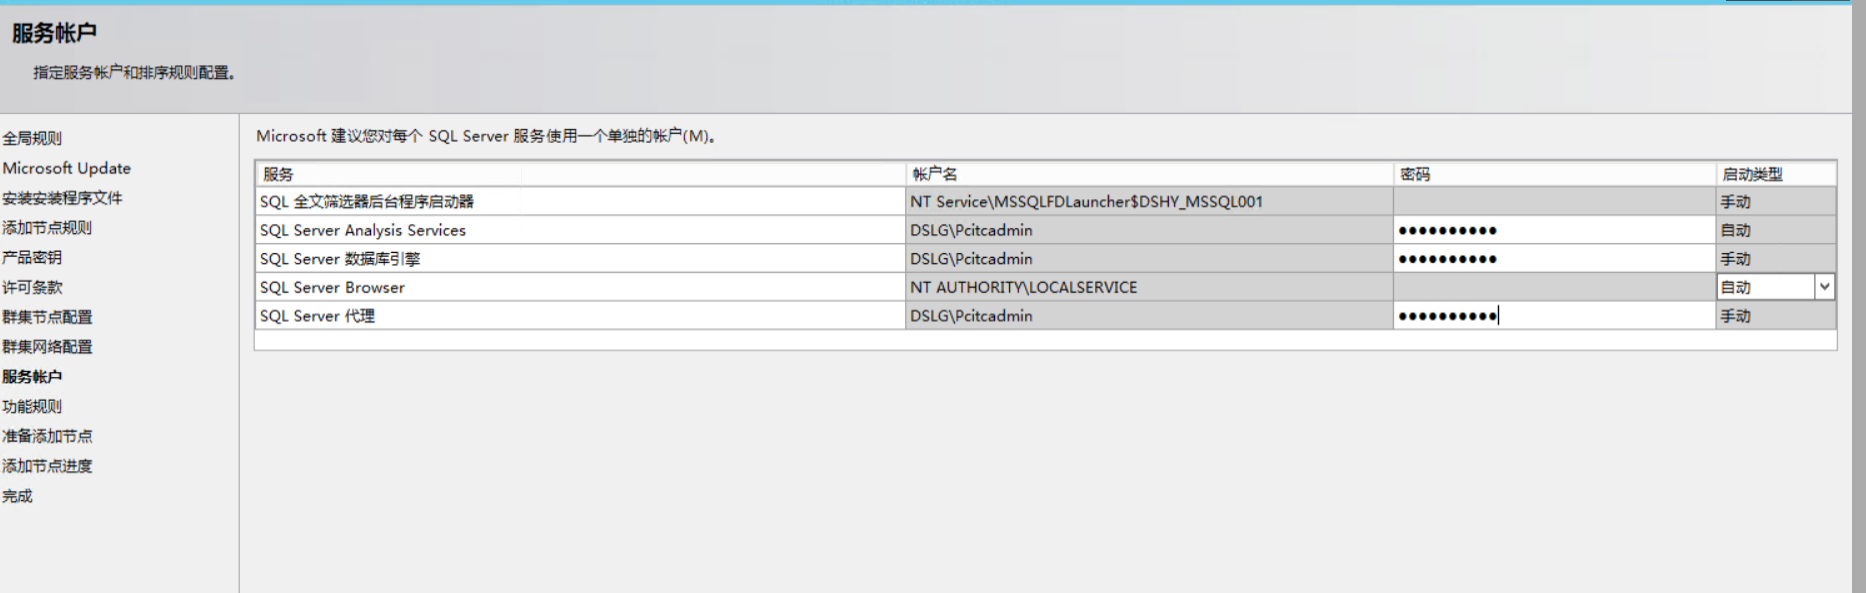The image size is (1866, 593).
Task: Select SQL Server 代理 service cell
Action: tap(580, 316)
